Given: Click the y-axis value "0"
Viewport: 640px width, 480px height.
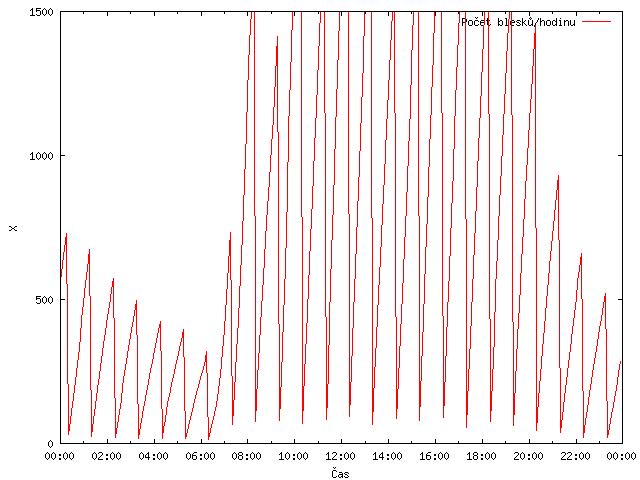Looking at the screenshot, I should point(51,444).
